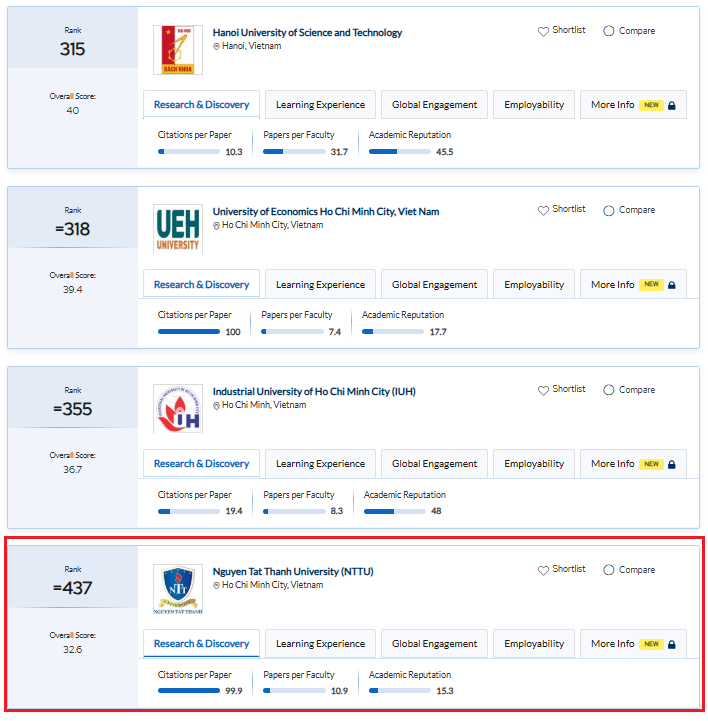Click the Shortlist heart for Nguyen Tat Thanh University
This screenshot has height=721, width=708.
(x=544, y=570)
